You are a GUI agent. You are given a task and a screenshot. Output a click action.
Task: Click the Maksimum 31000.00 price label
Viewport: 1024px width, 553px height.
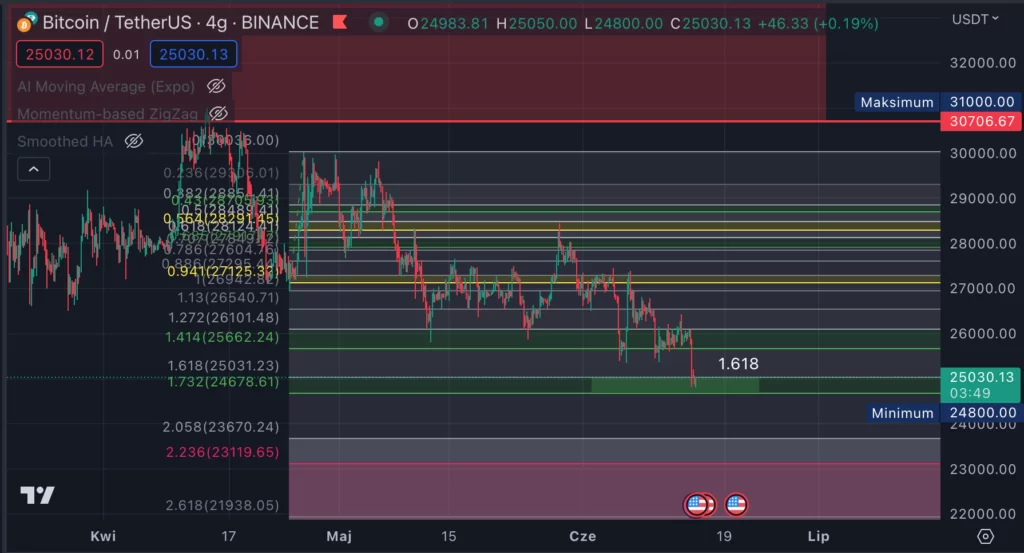[938, 102]
